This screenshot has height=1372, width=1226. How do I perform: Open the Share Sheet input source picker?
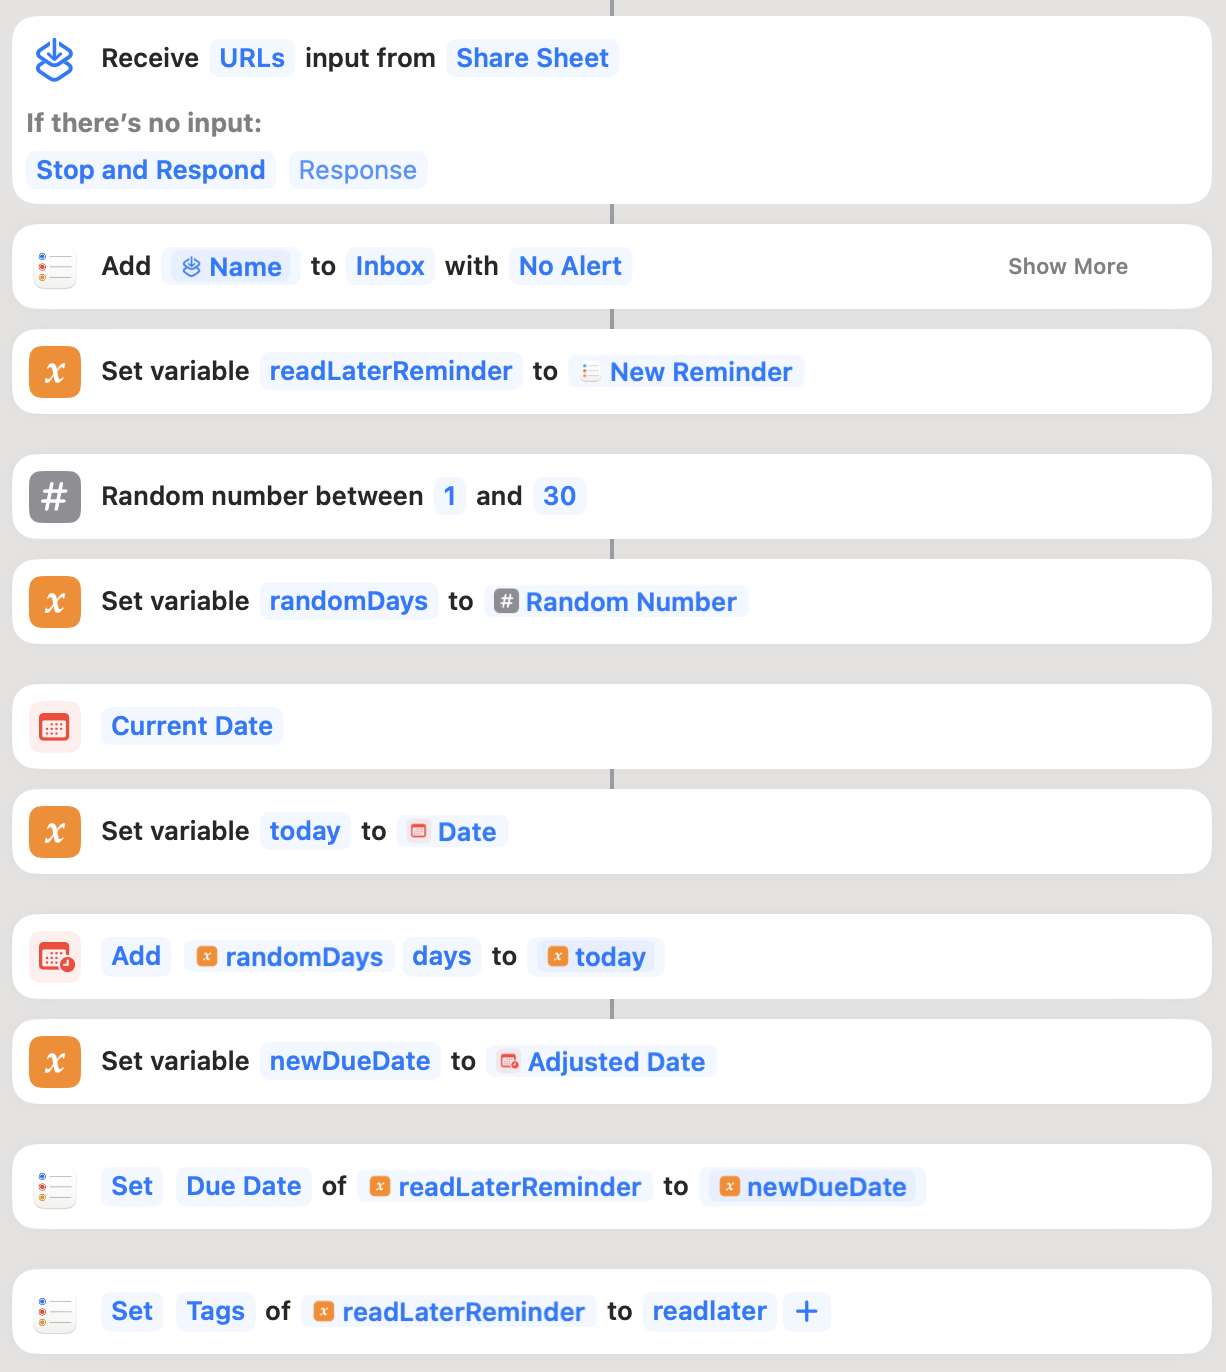[533, 58]
